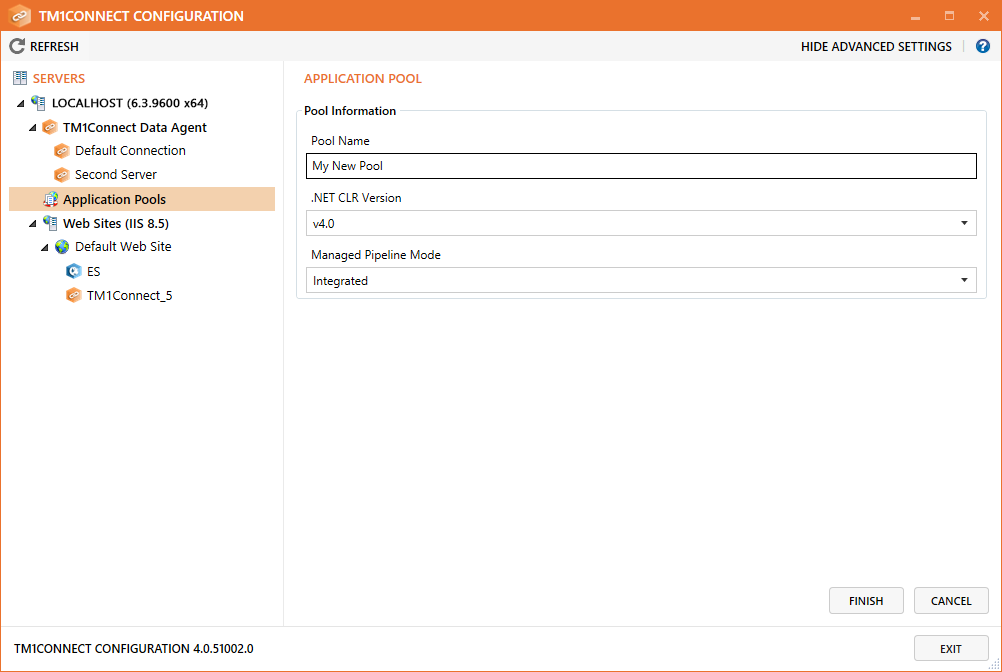
Task: Click the Refresh circular arrow icon
Action: [x=17, y=46]
